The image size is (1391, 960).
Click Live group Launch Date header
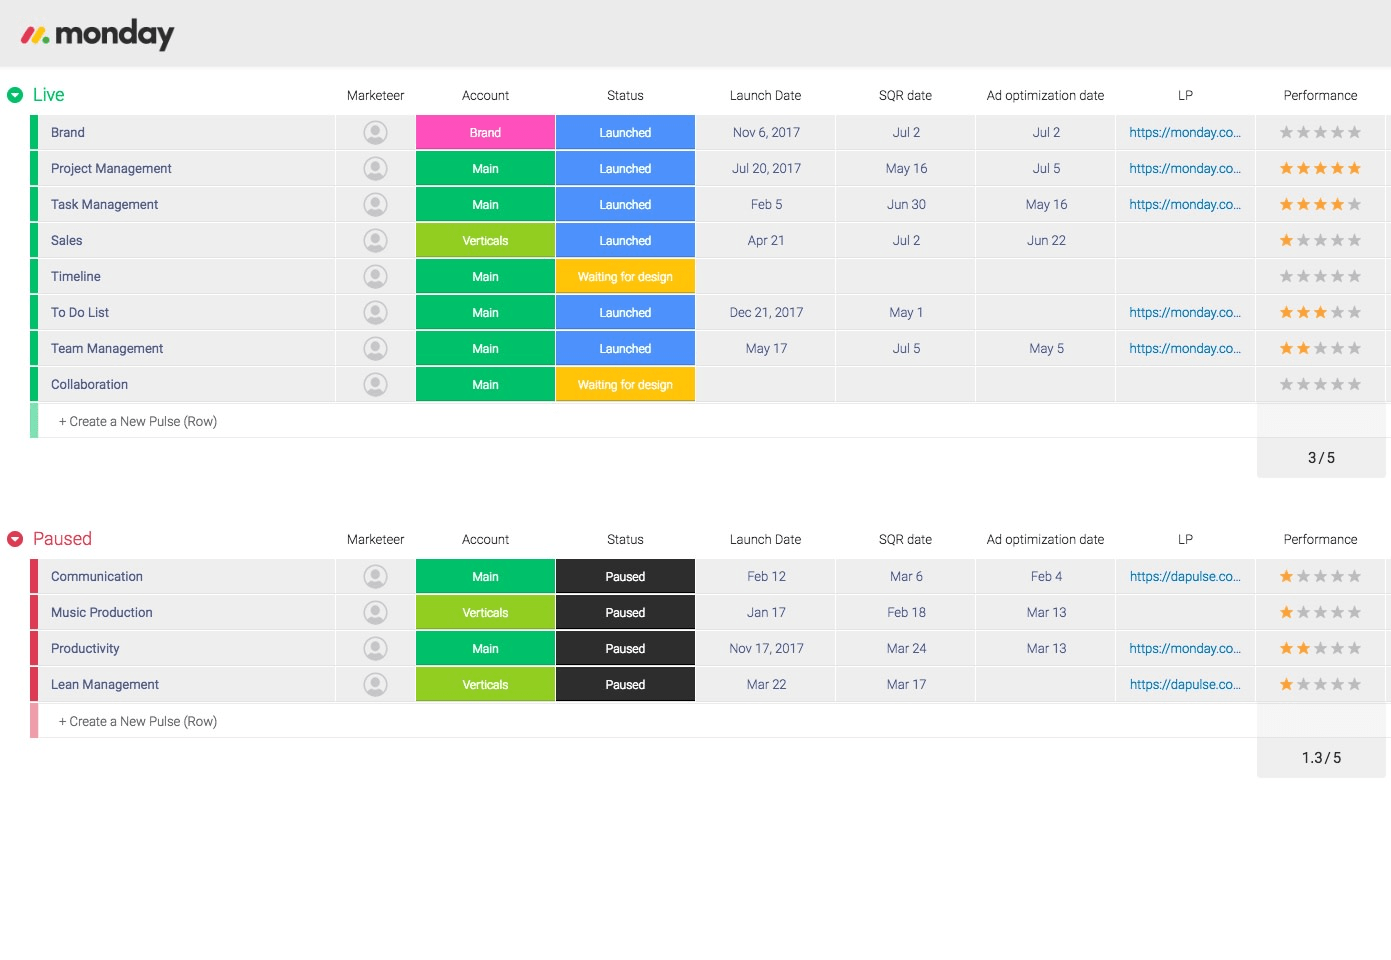(x=765, y=95)
